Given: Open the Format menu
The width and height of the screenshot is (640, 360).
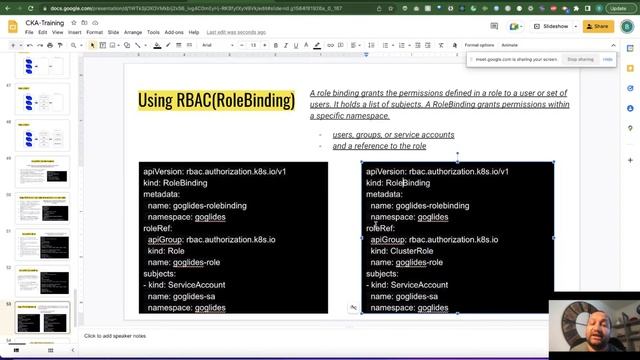Looking at the screenshot, I should point(94,32).
